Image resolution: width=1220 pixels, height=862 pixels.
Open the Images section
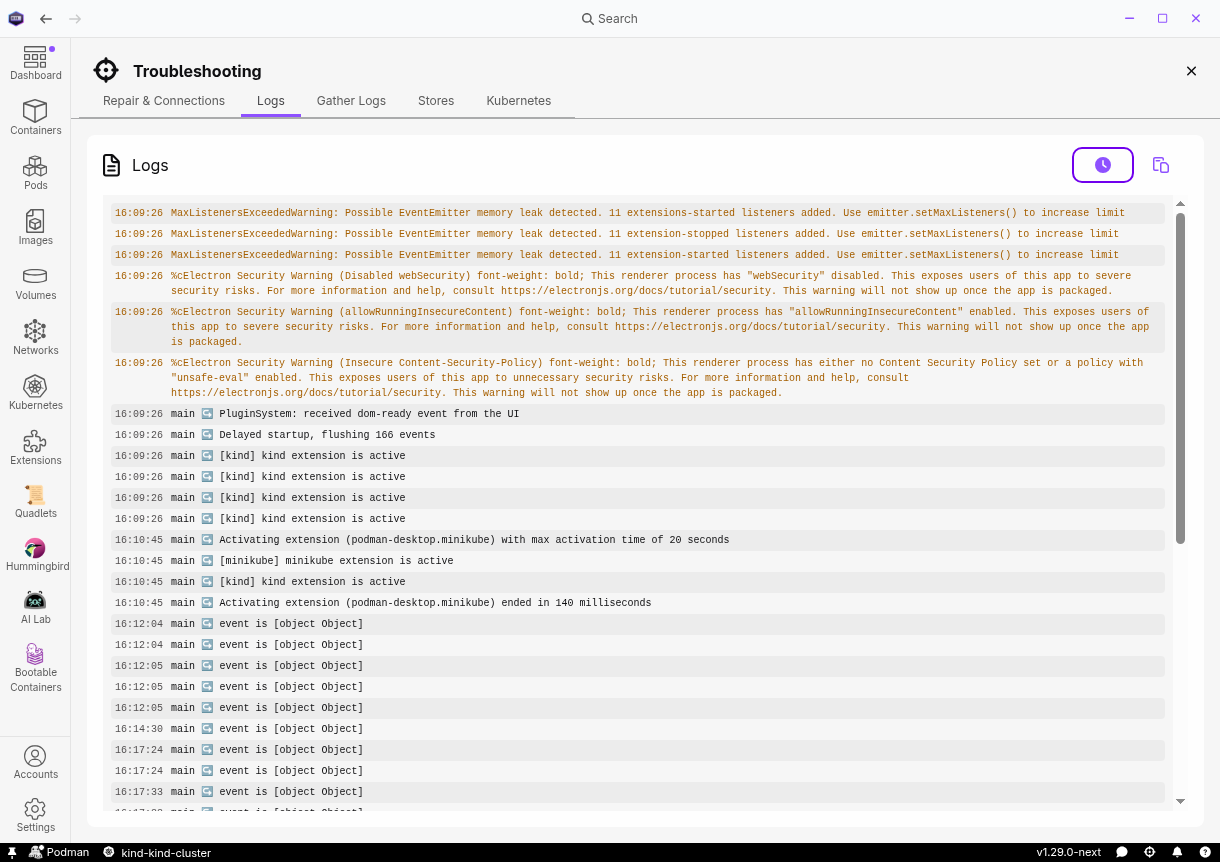(35, 228)
